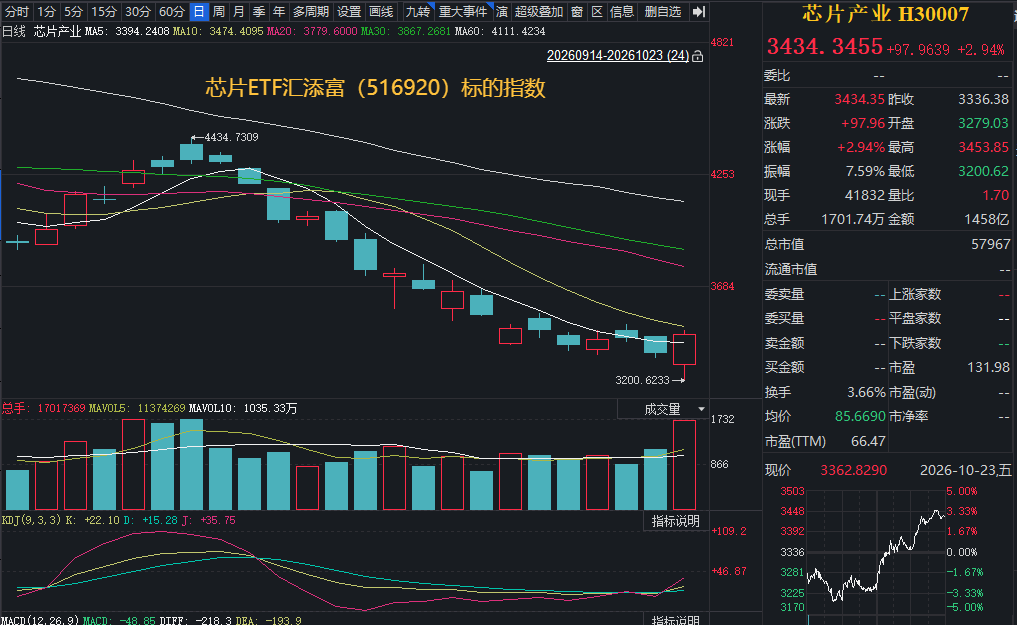Toggle the 窗 window button
Screen dimensions: 1017x625
577,12
